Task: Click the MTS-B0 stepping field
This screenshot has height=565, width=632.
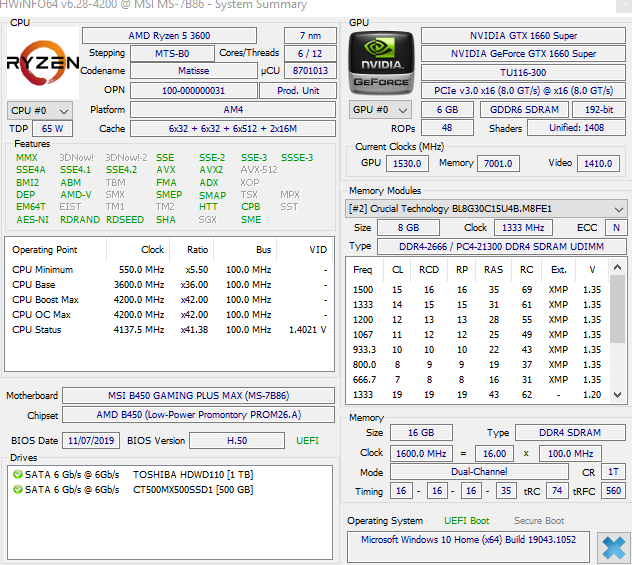Action: pos(172,54)
